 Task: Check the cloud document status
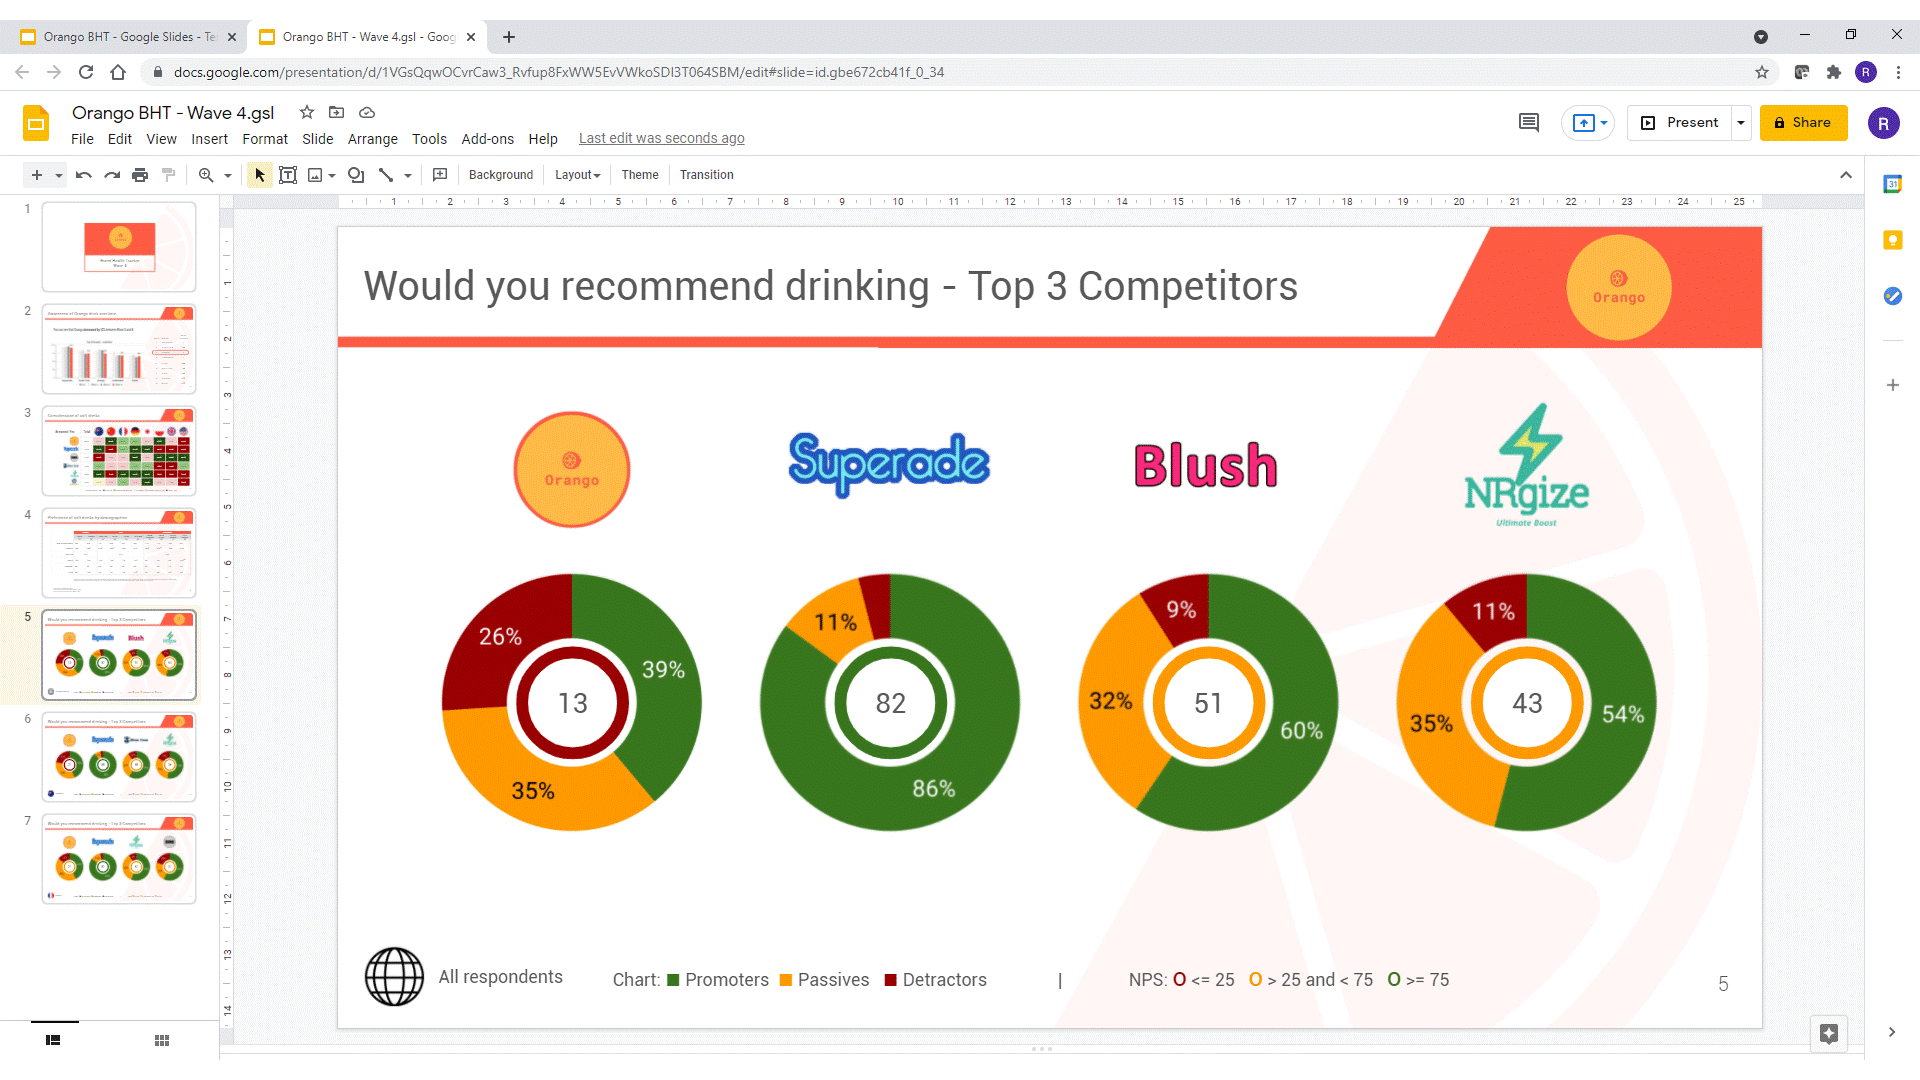coord(367,112)
